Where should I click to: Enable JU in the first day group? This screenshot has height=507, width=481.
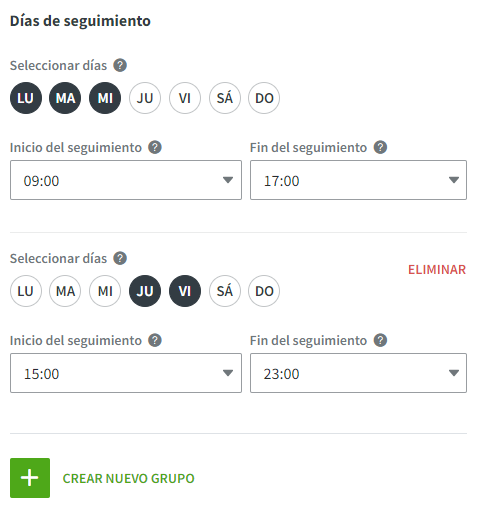click(145, 98)
